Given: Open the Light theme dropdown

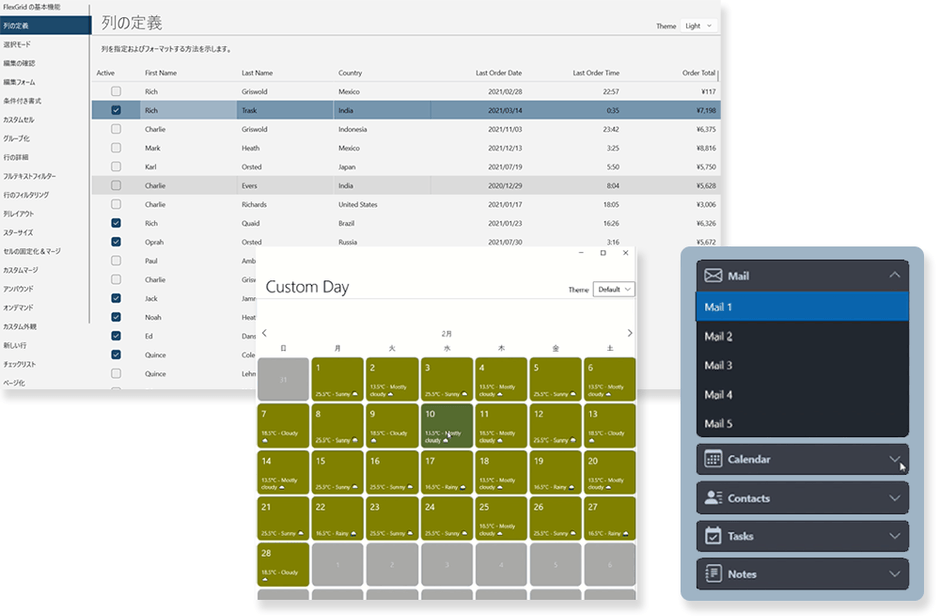Looking at the screenshot, I should tap(699, 26).
